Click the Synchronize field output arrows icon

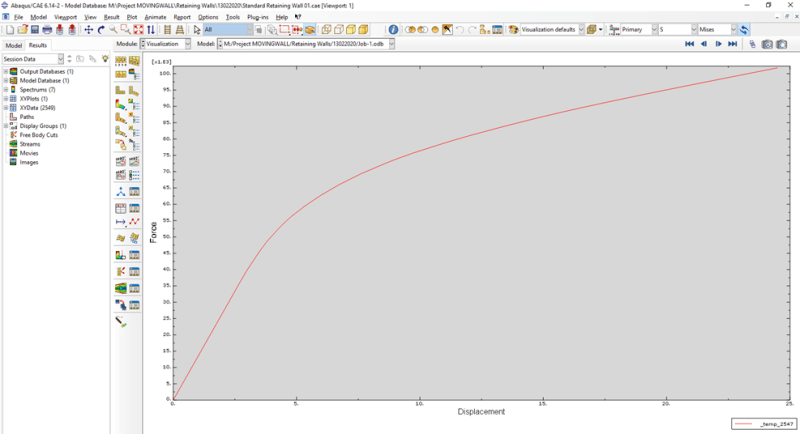(744, 30)
